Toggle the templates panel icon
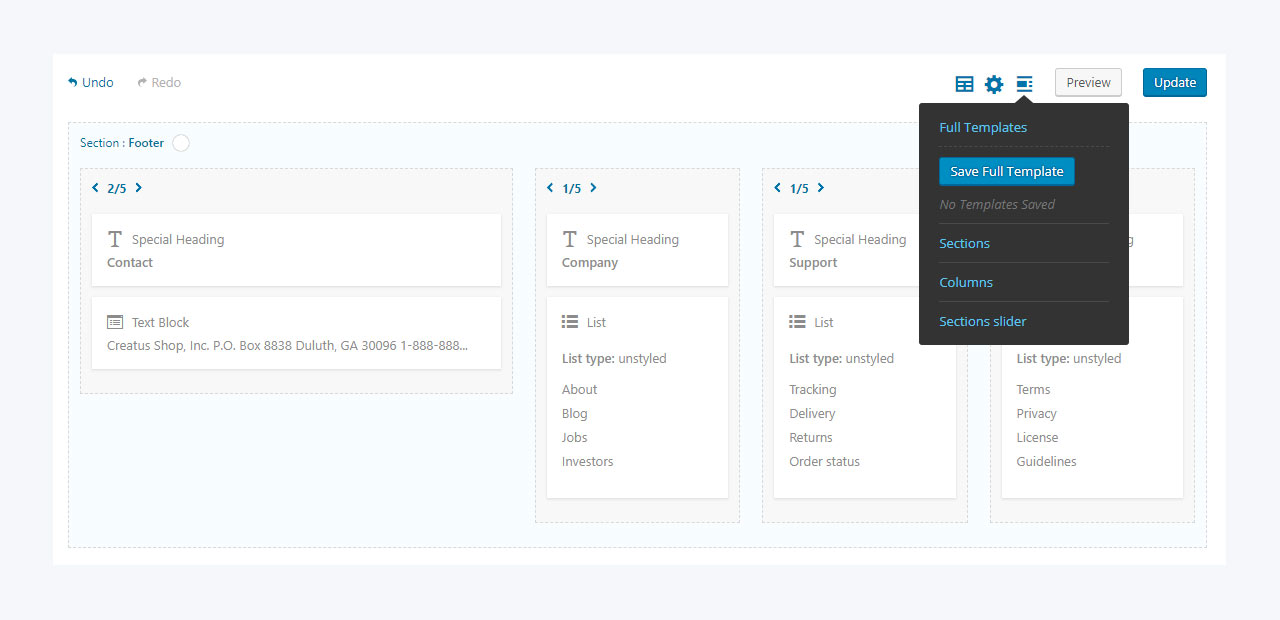Screen dimensions: 1280x620 [x=1024, y=84]
